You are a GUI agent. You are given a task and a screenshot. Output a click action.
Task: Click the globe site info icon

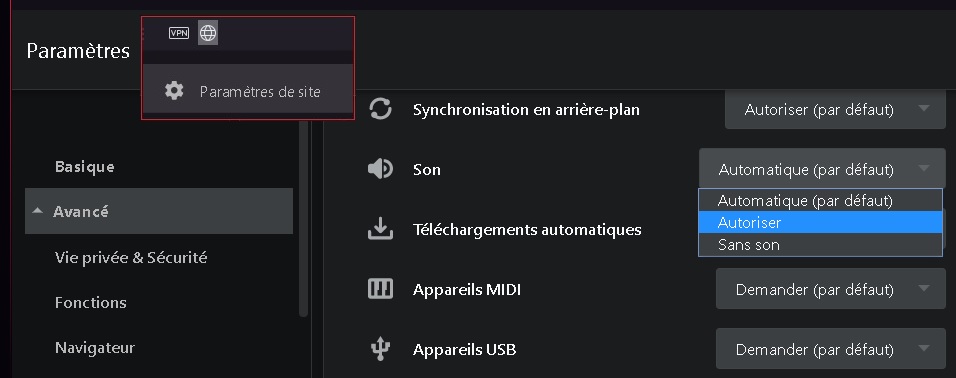[x=208, y=33]
